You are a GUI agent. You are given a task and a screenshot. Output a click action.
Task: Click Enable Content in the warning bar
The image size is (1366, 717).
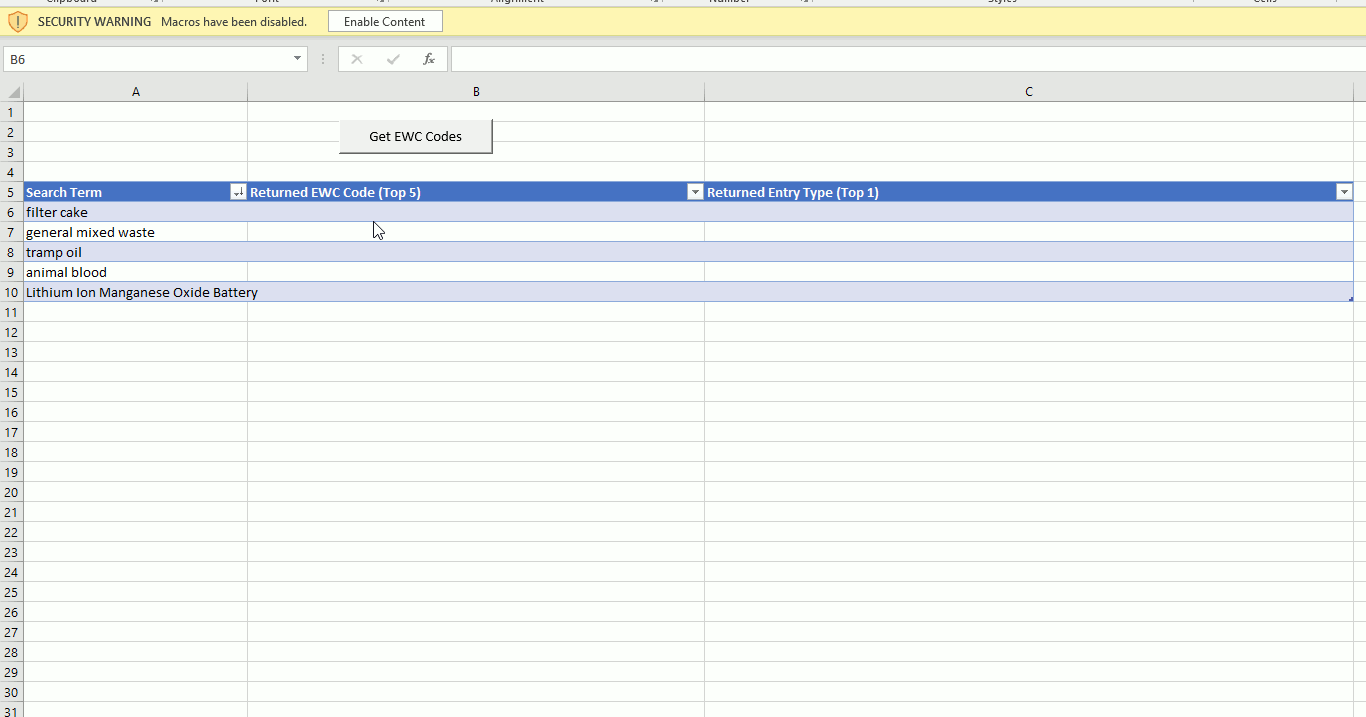pos(385,21)
